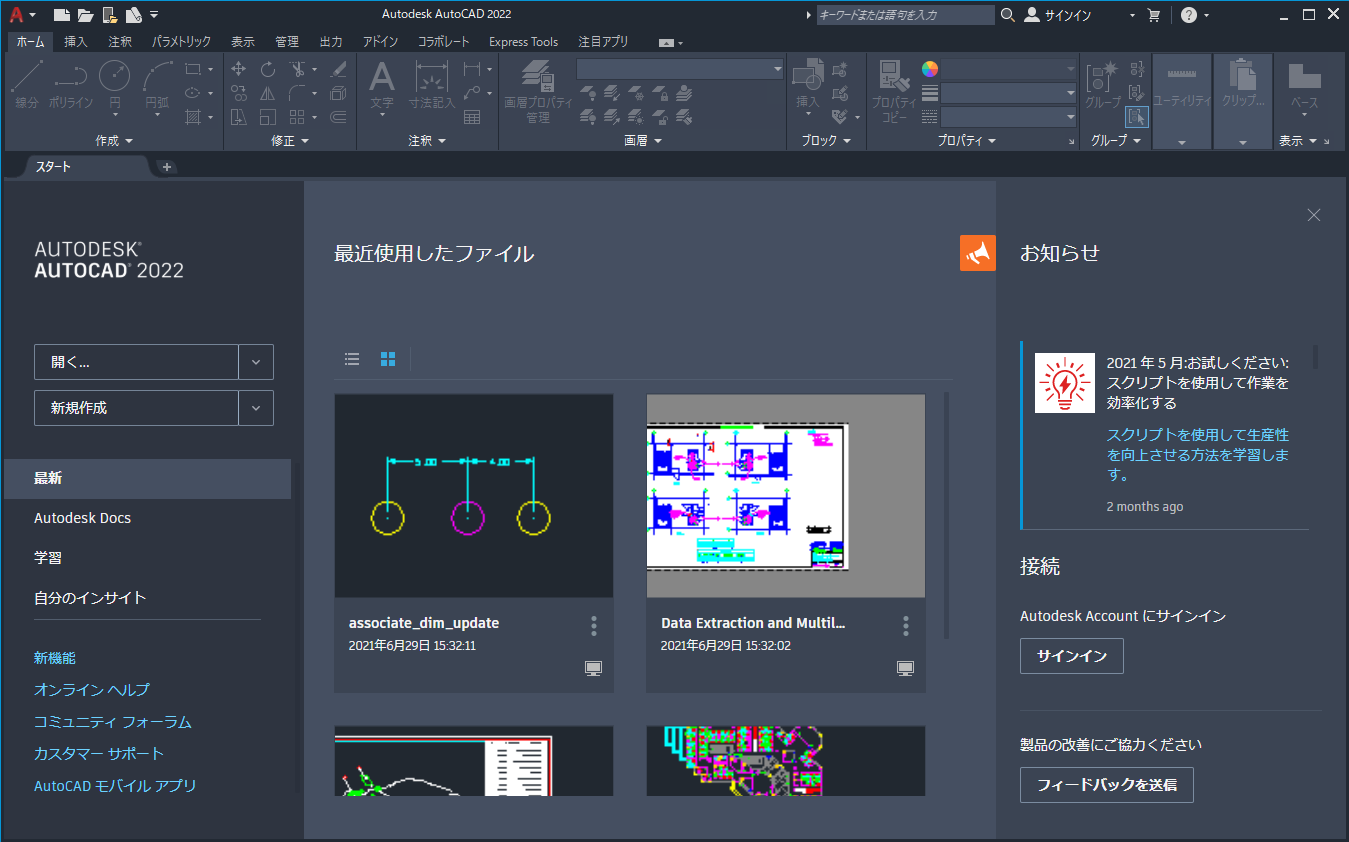Open the コミュニティ フォーラム link
1349x842 pixels.
point(113,722)
